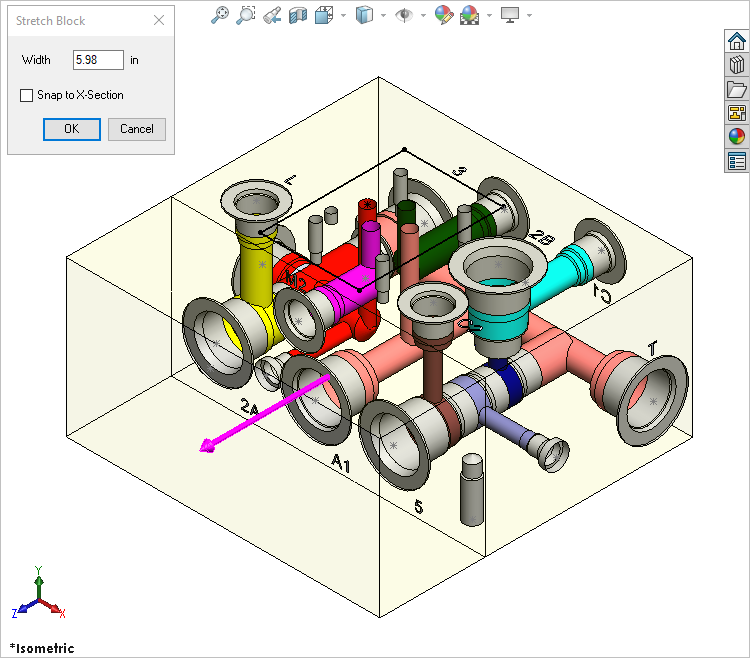This screenshot has height=658, width=750.
Task: Expand the Display Style dropdown arrow
Action: click(383, 15)
